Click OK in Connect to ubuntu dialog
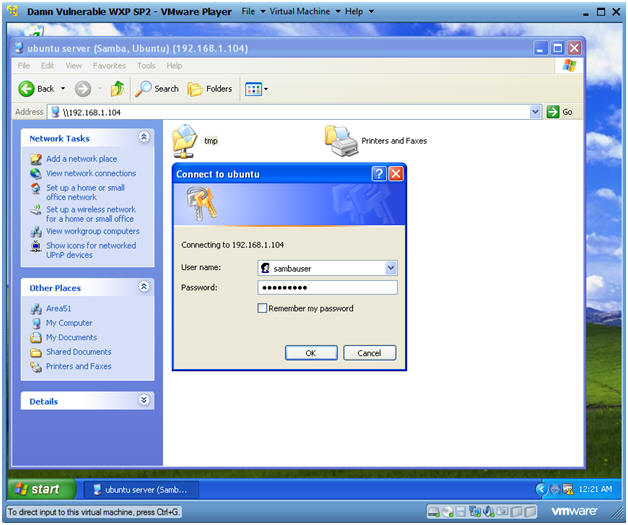The image size is (628, 525). [x=311, y=353]
